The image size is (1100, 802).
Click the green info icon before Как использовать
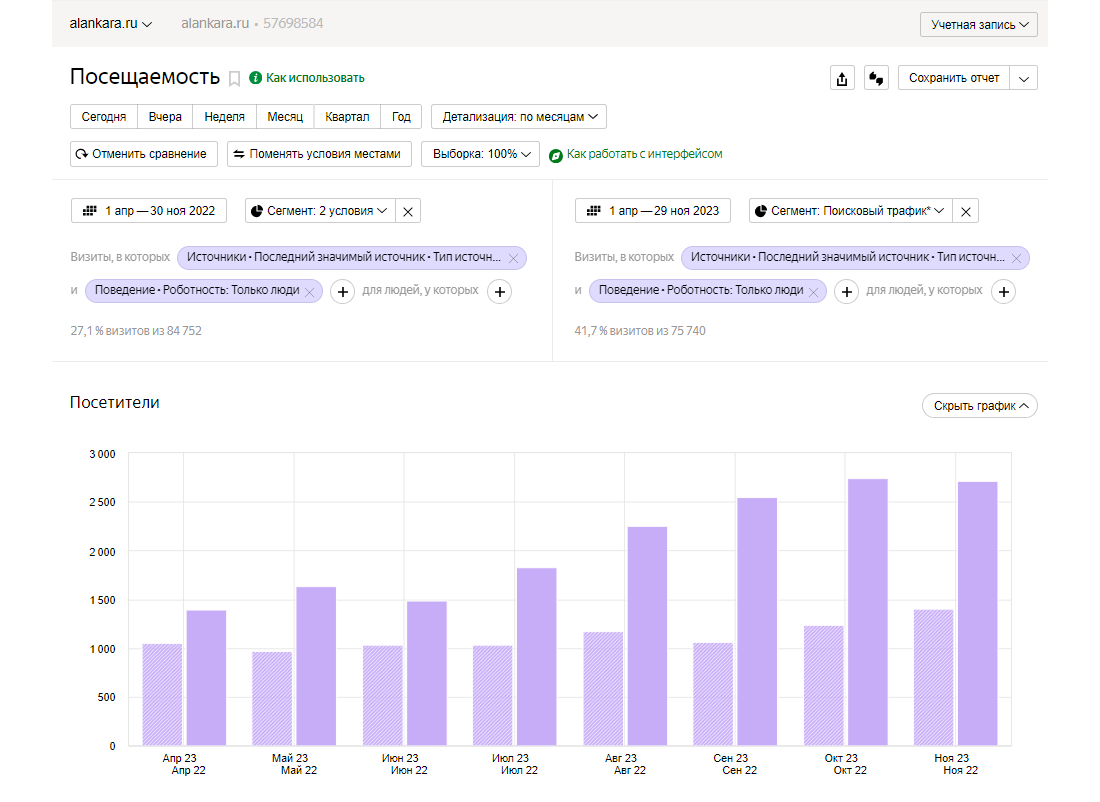tap(255, 78)
